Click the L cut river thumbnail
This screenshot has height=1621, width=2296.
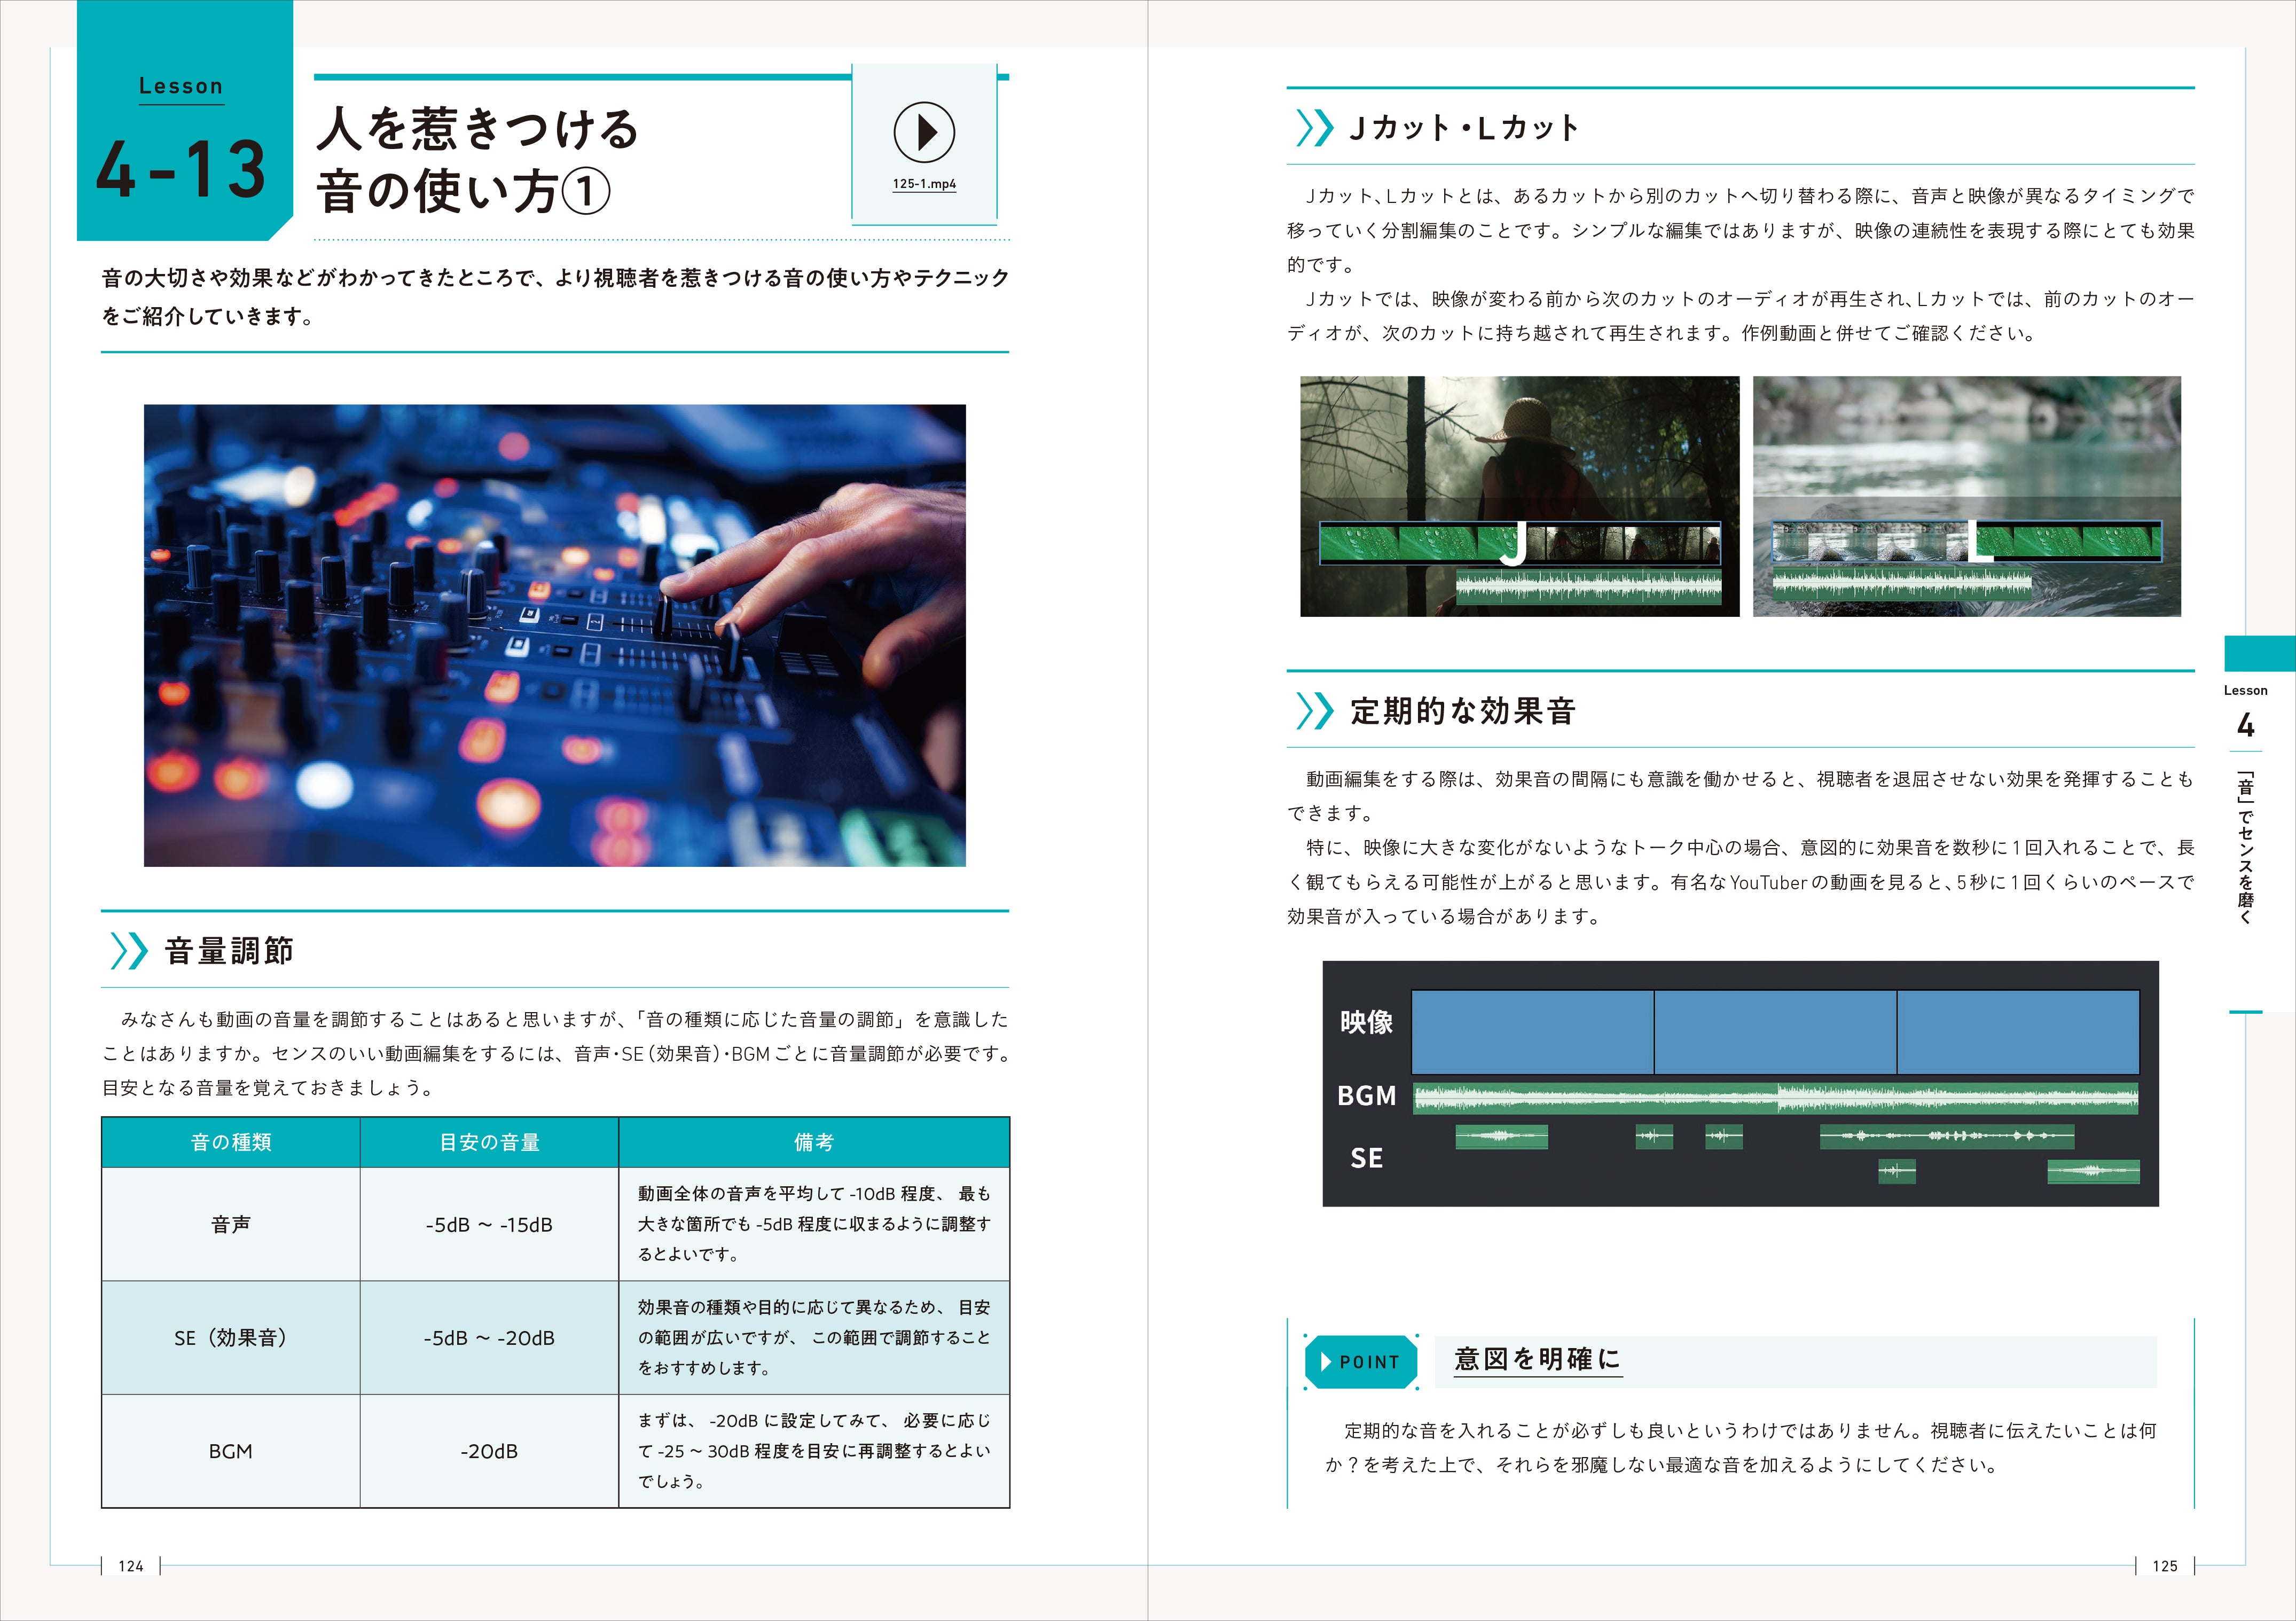pos(1967,496)
